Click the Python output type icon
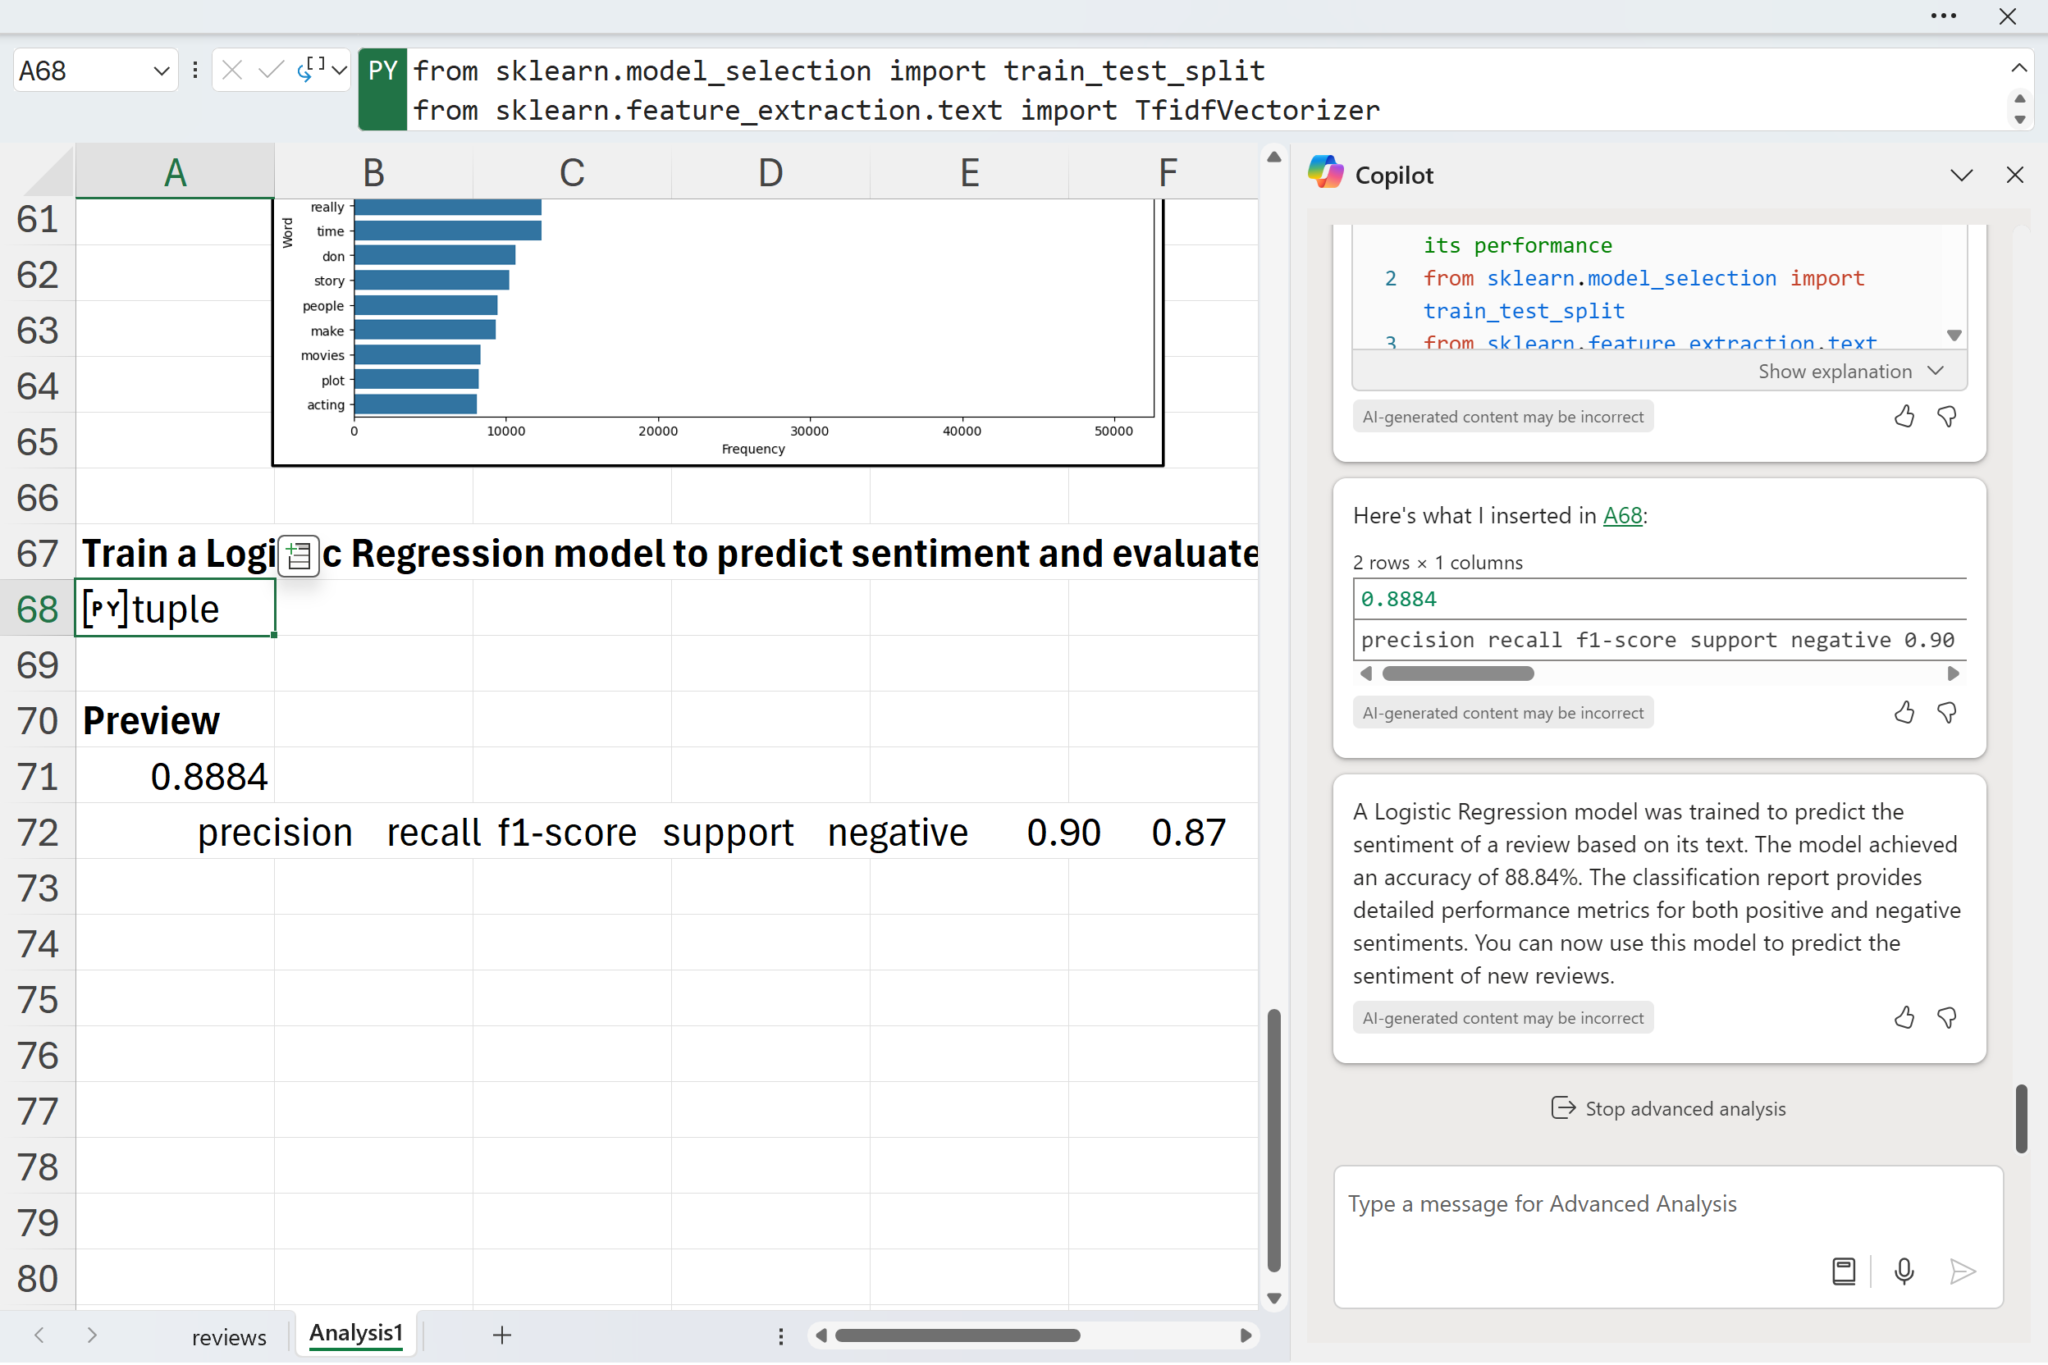Screen dimensions: 2048x1365 pos(311,70)
